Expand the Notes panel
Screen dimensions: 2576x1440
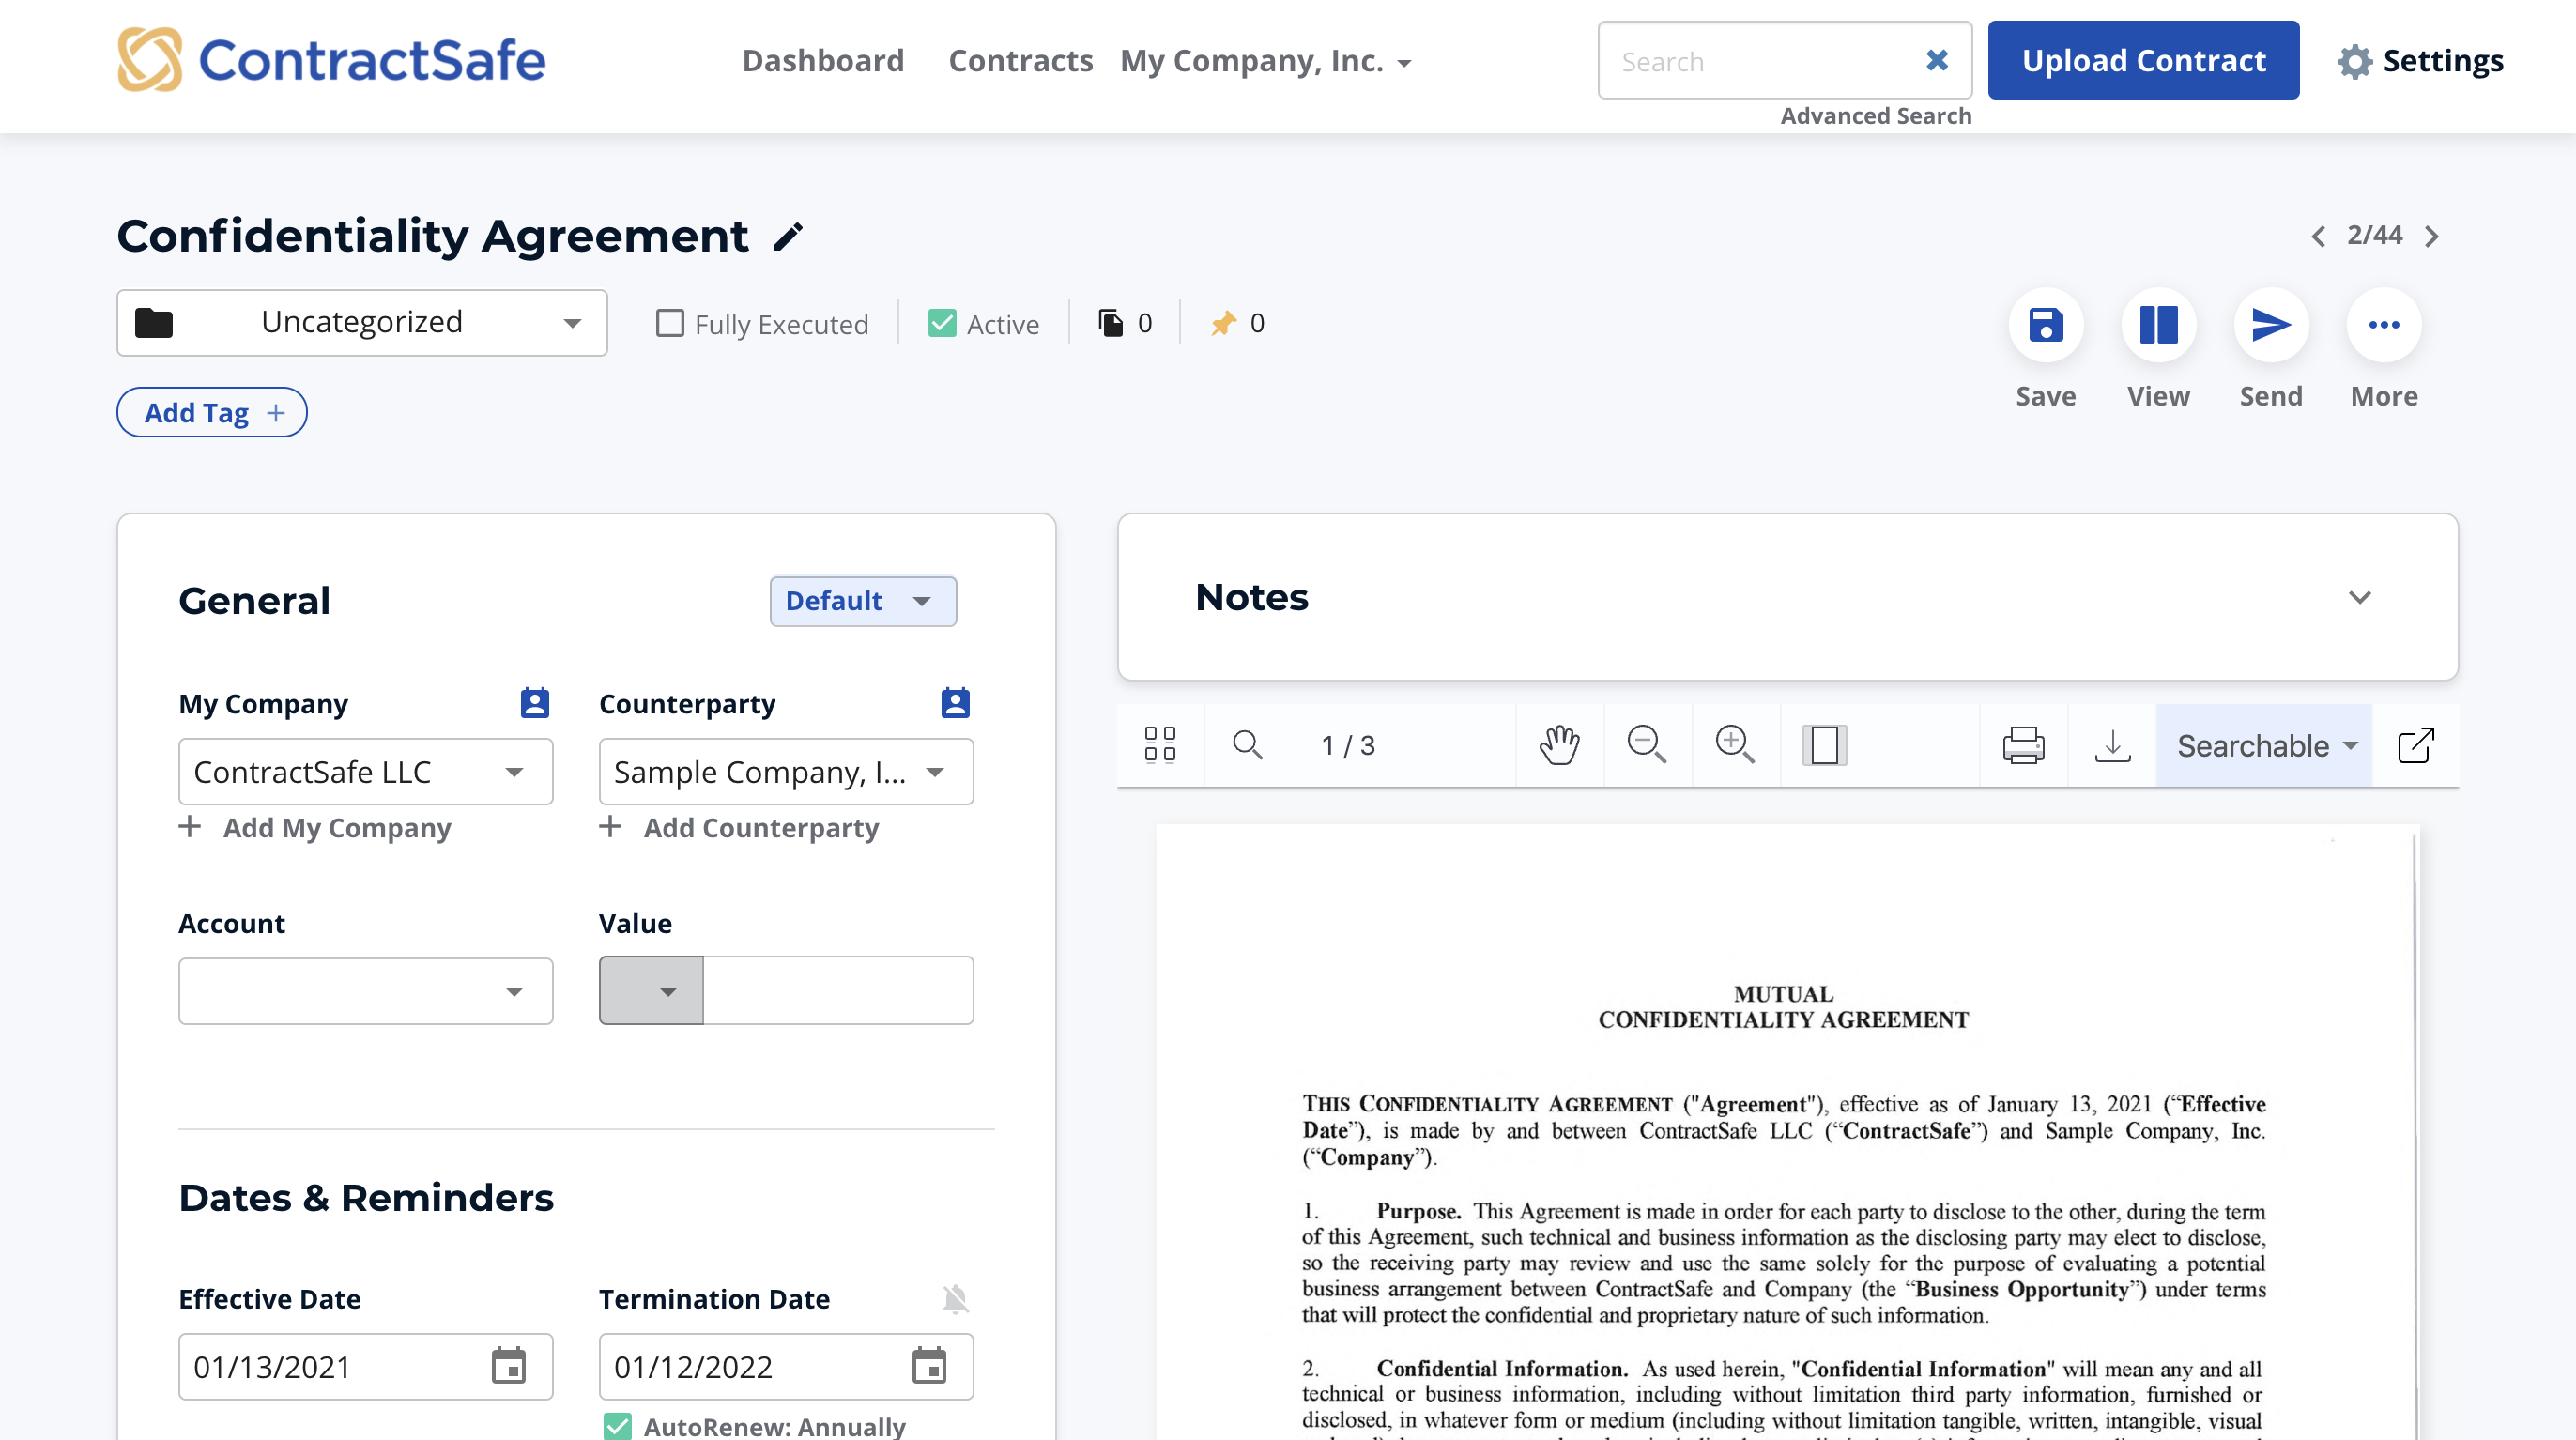(2359, 598)
